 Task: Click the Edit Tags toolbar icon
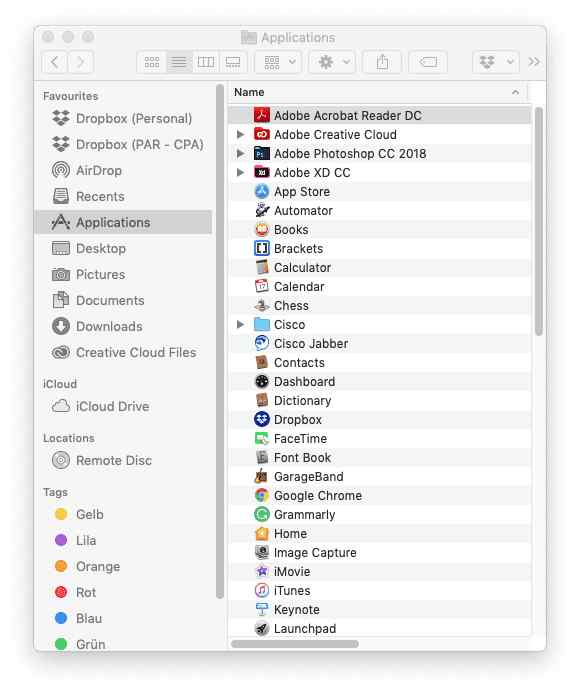tap(428, 62)
